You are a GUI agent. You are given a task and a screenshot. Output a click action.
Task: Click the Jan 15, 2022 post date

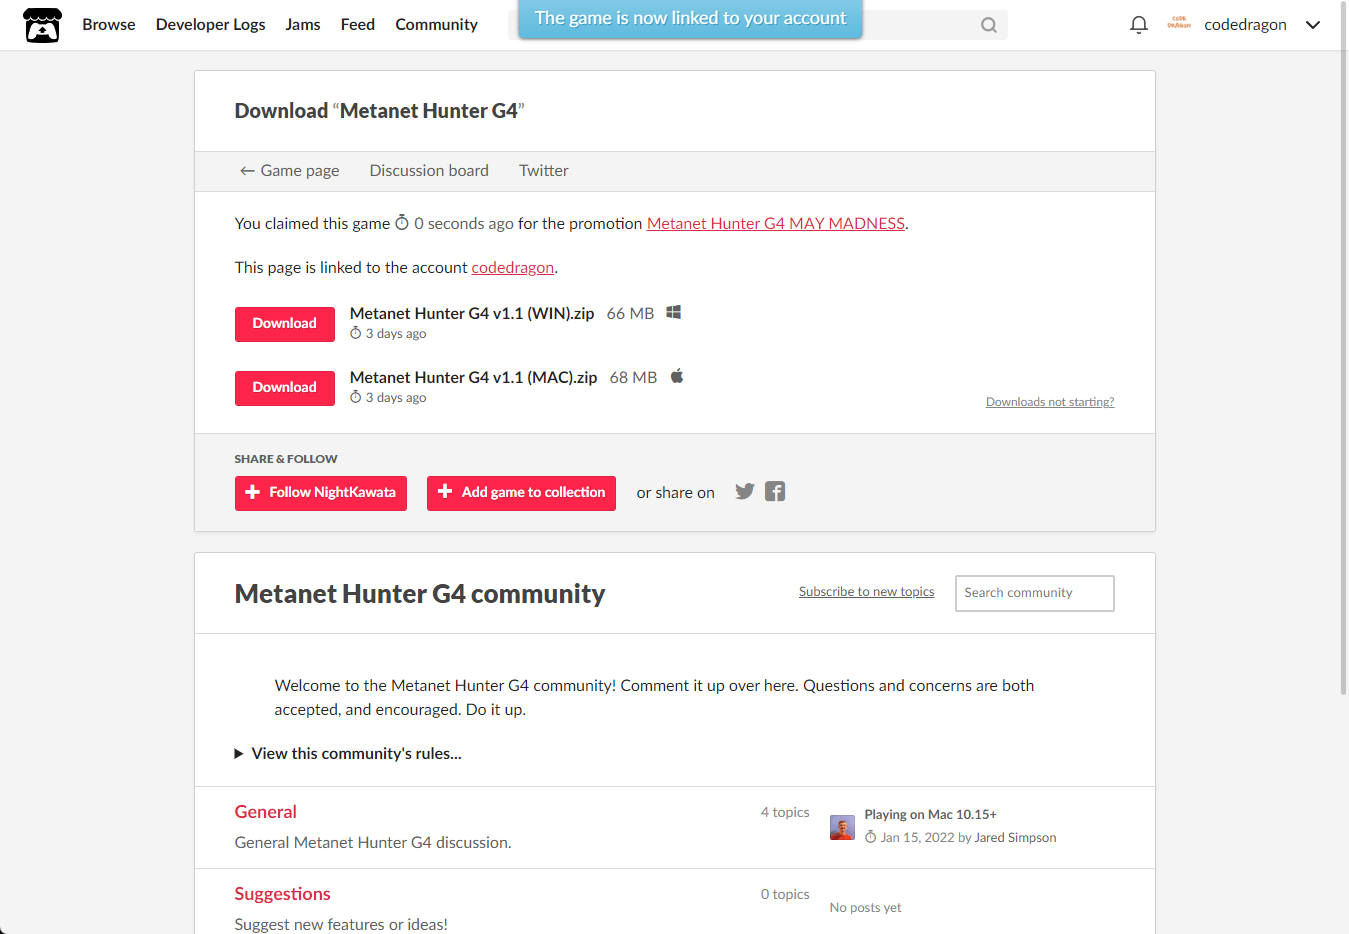(917, 838)
